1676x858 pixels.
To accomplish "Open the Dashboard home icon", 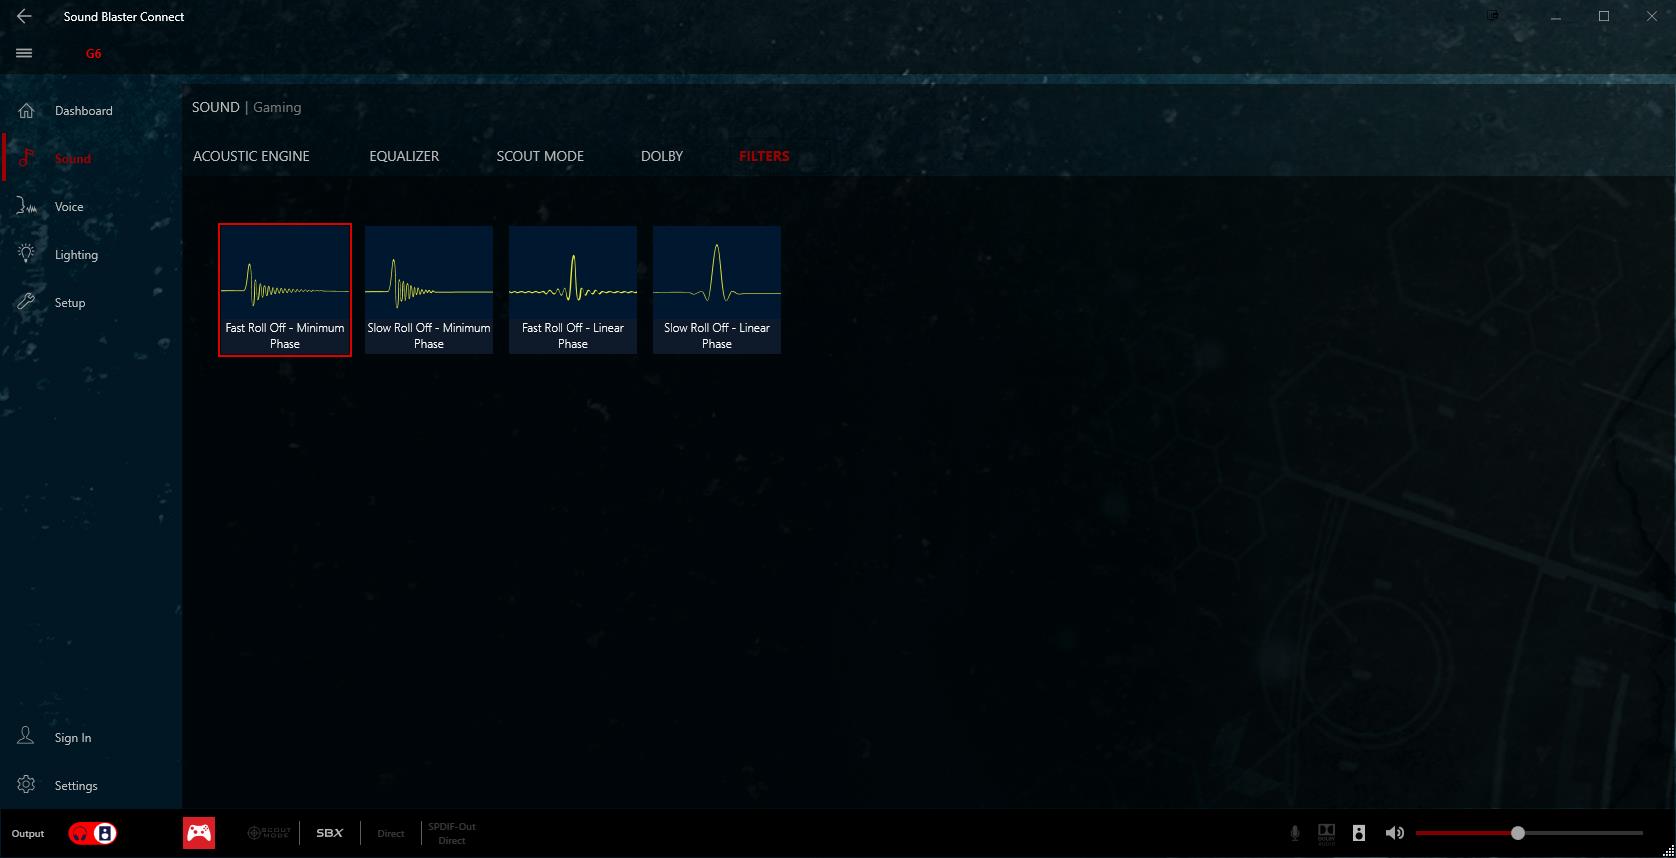I will click(27, 111).
